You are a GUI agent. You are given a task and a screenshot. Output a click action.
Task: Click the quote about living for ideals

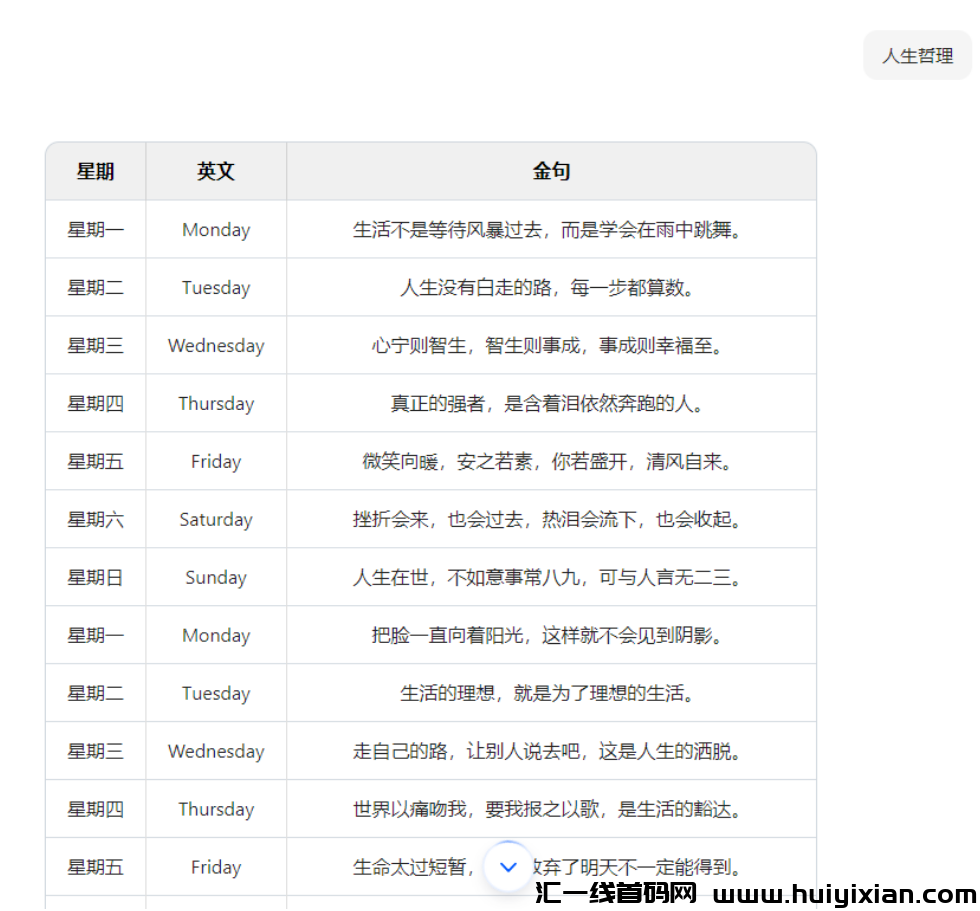(551, 693)
